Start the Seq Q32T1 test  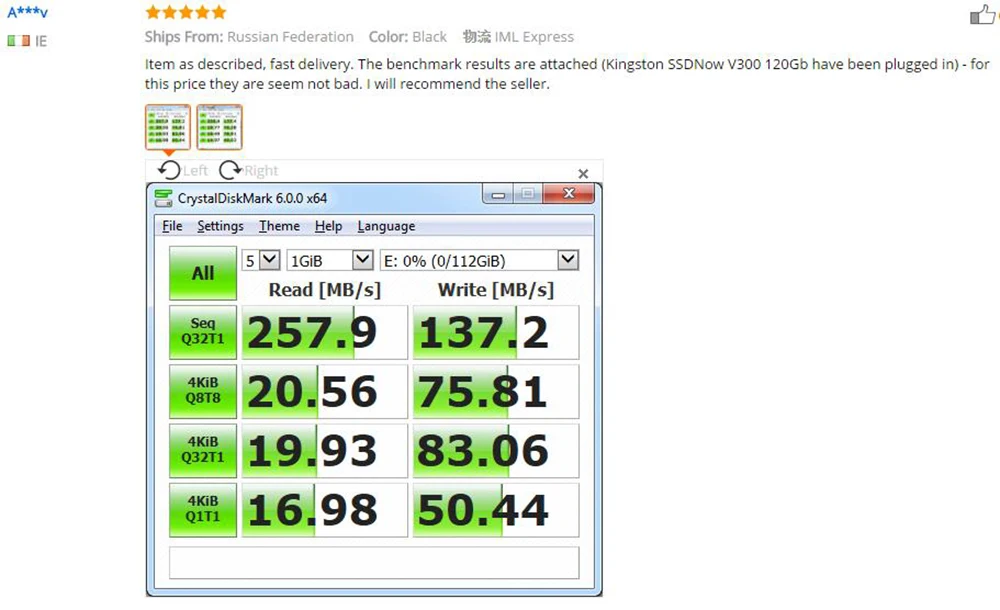click(203, 332)
